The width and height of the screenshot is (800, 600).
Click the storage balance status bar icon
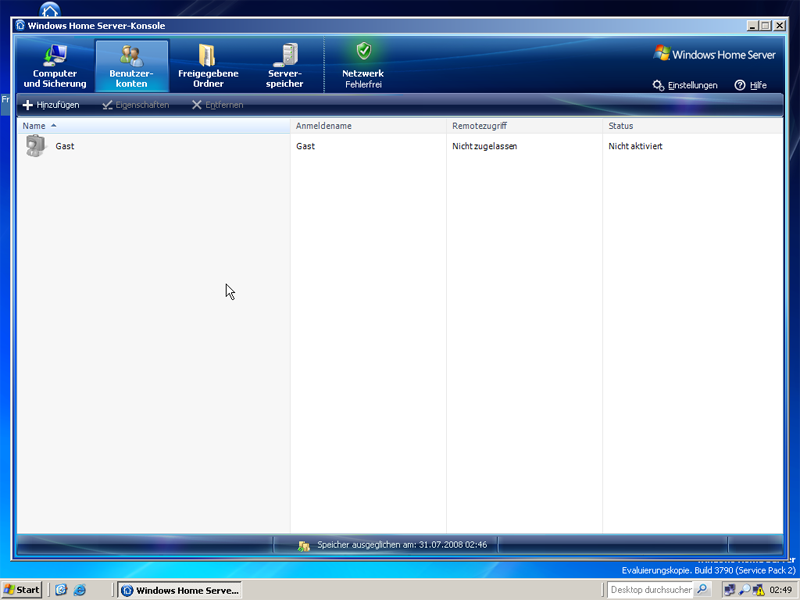pos(304,545)
